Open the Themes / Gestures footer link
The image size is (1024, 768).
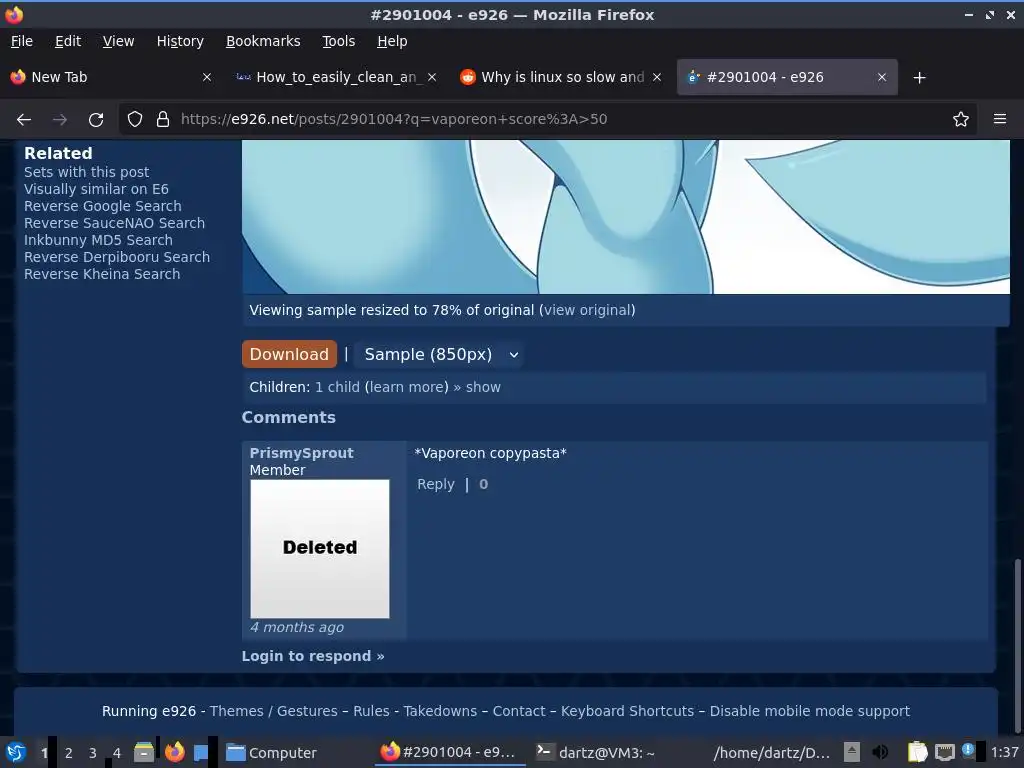click(274, 711)
